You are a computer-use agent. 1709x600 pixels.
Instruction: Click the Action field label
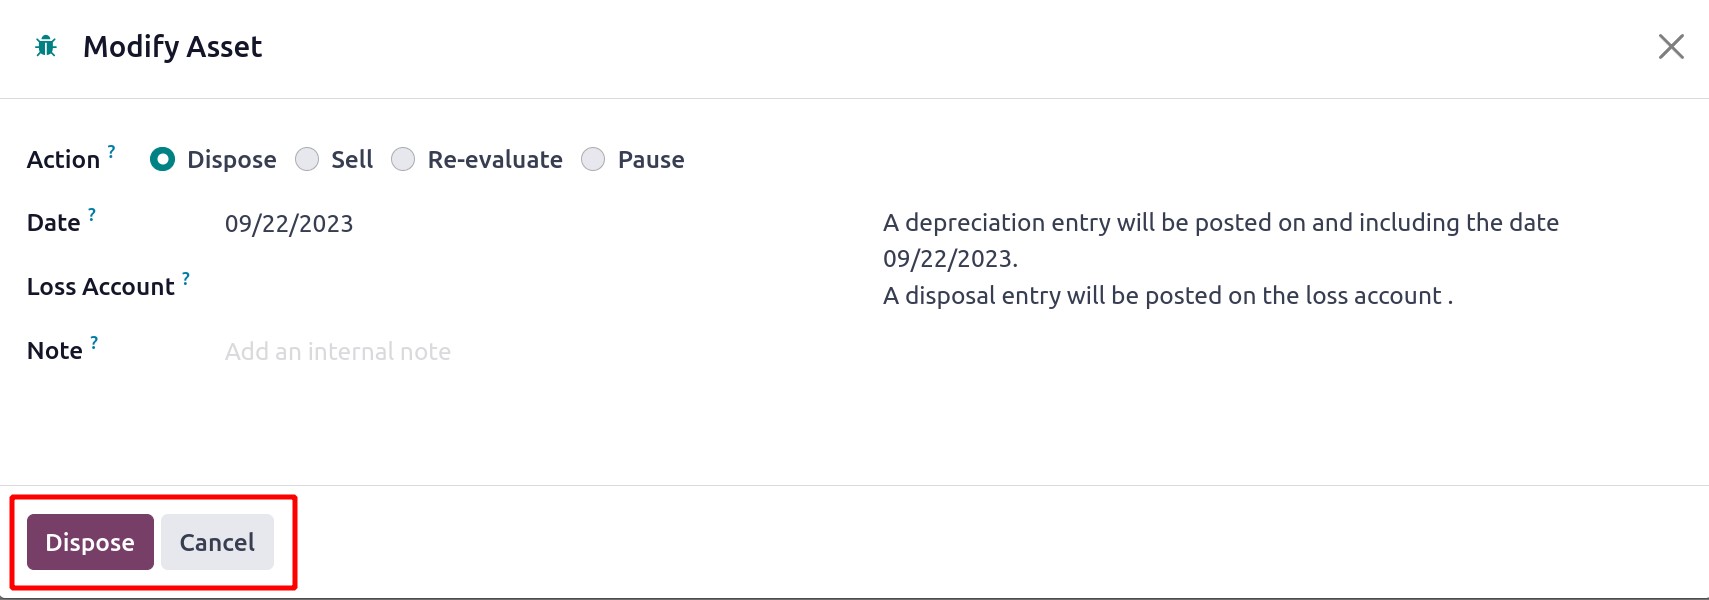pyautogui.click(x=63, y=159)
